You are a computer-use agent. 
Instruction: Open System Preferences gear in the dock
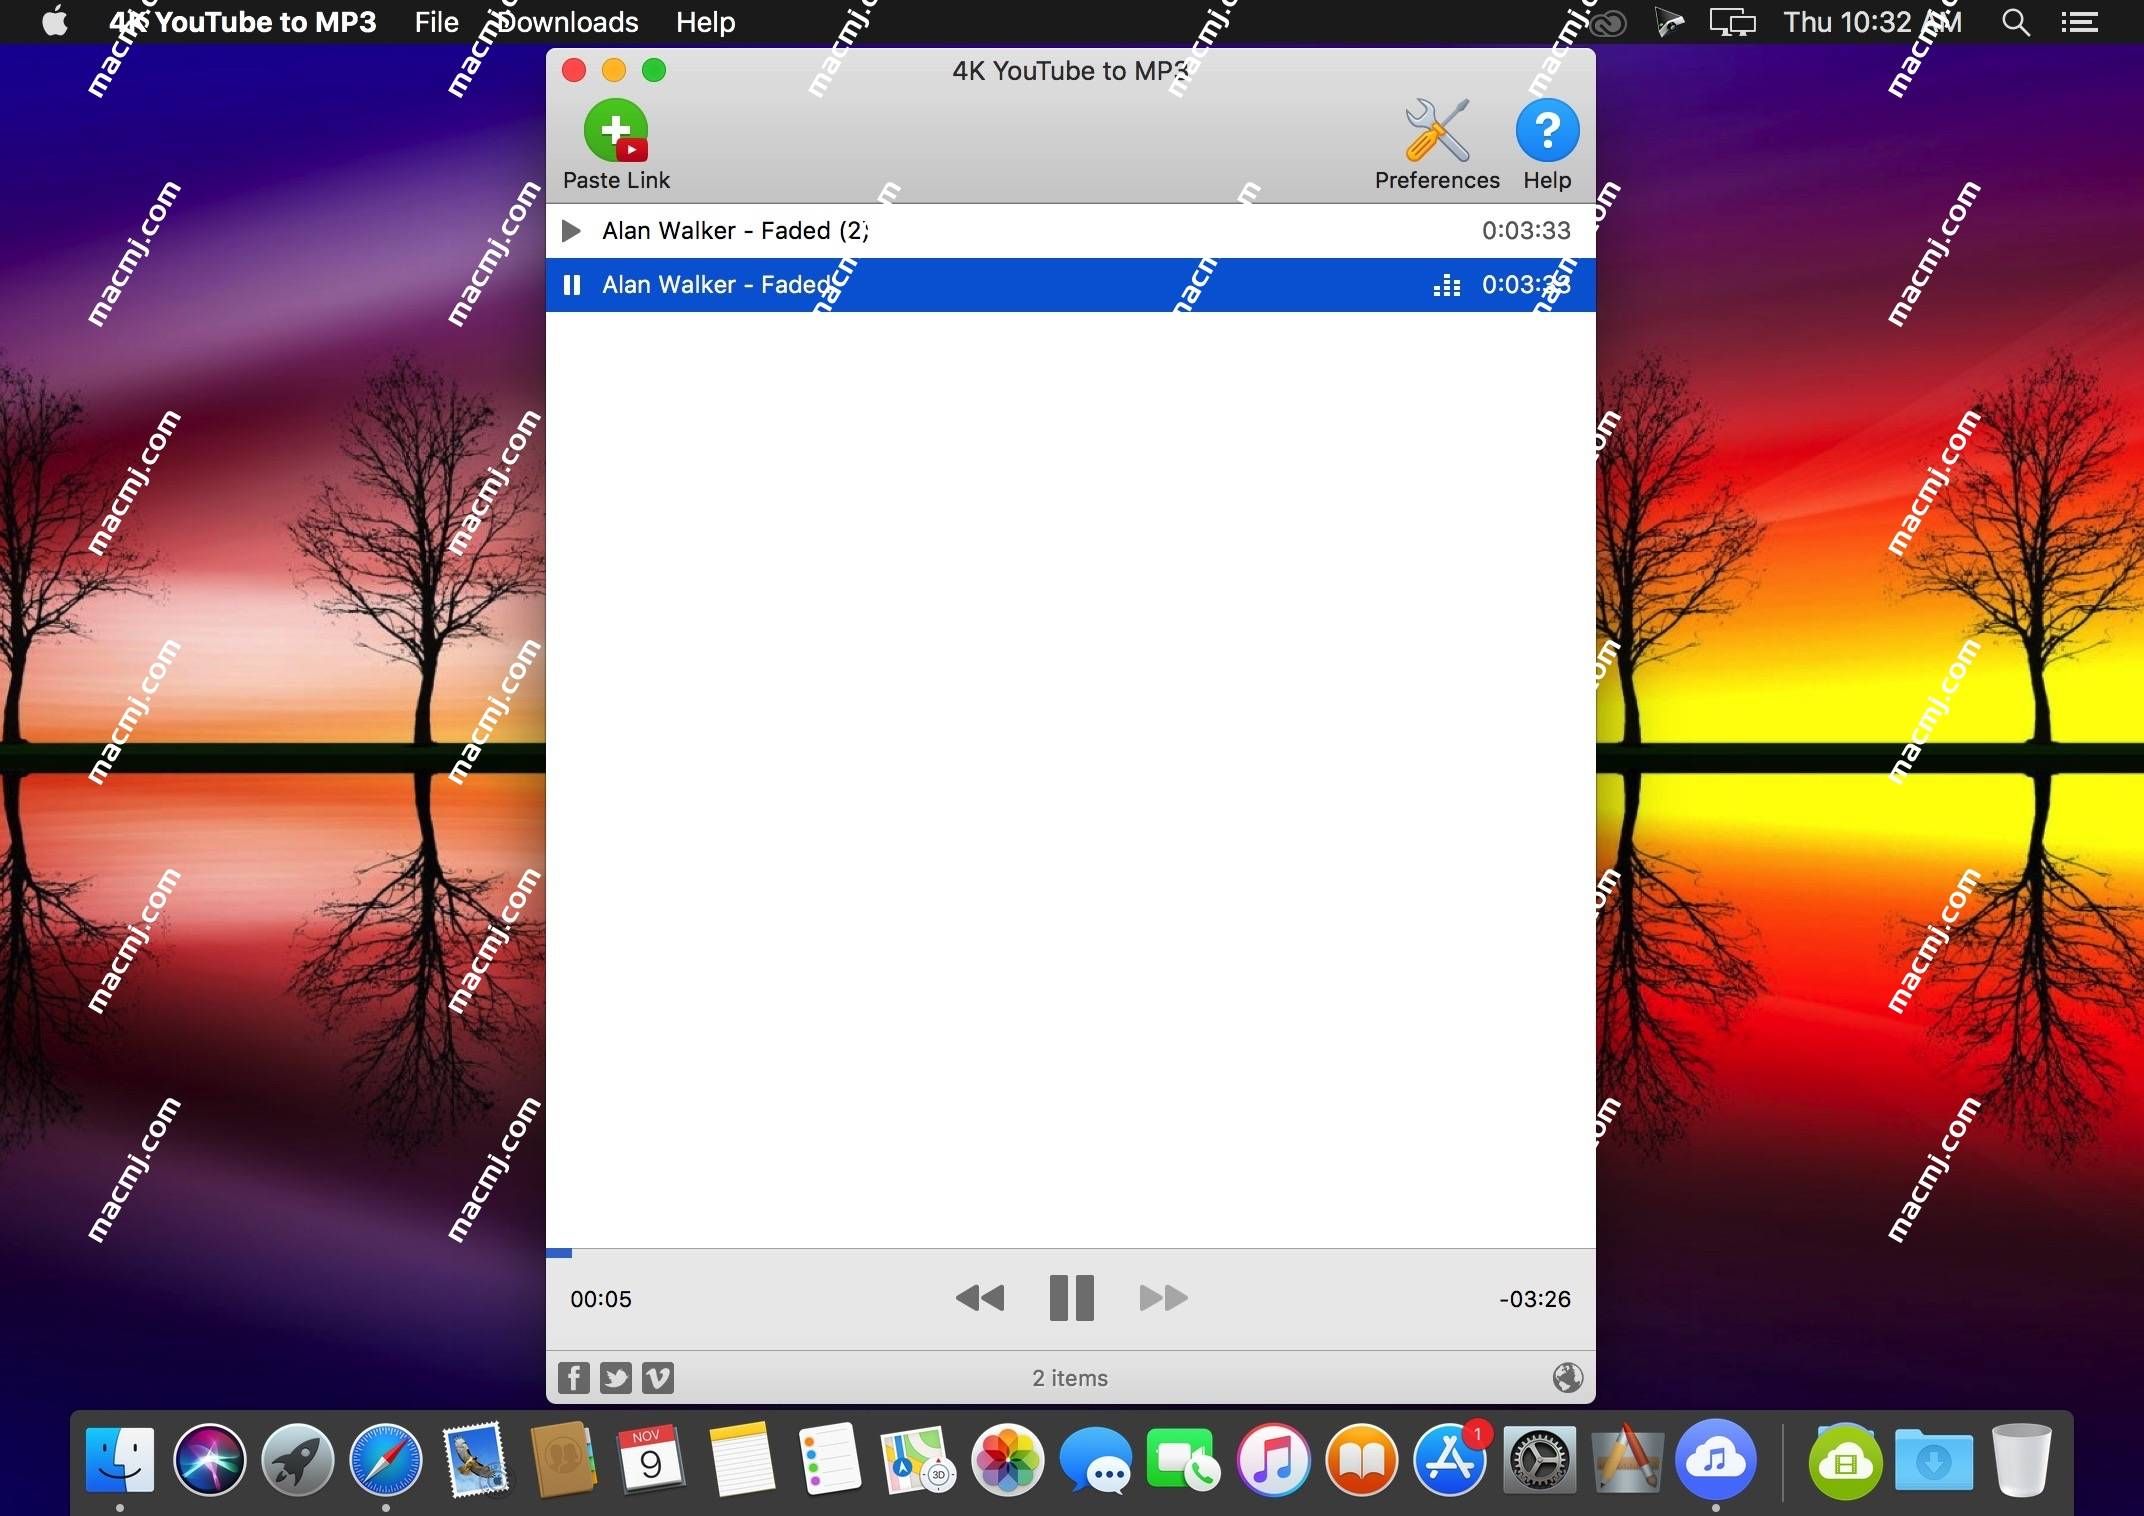point(1539,1460)
